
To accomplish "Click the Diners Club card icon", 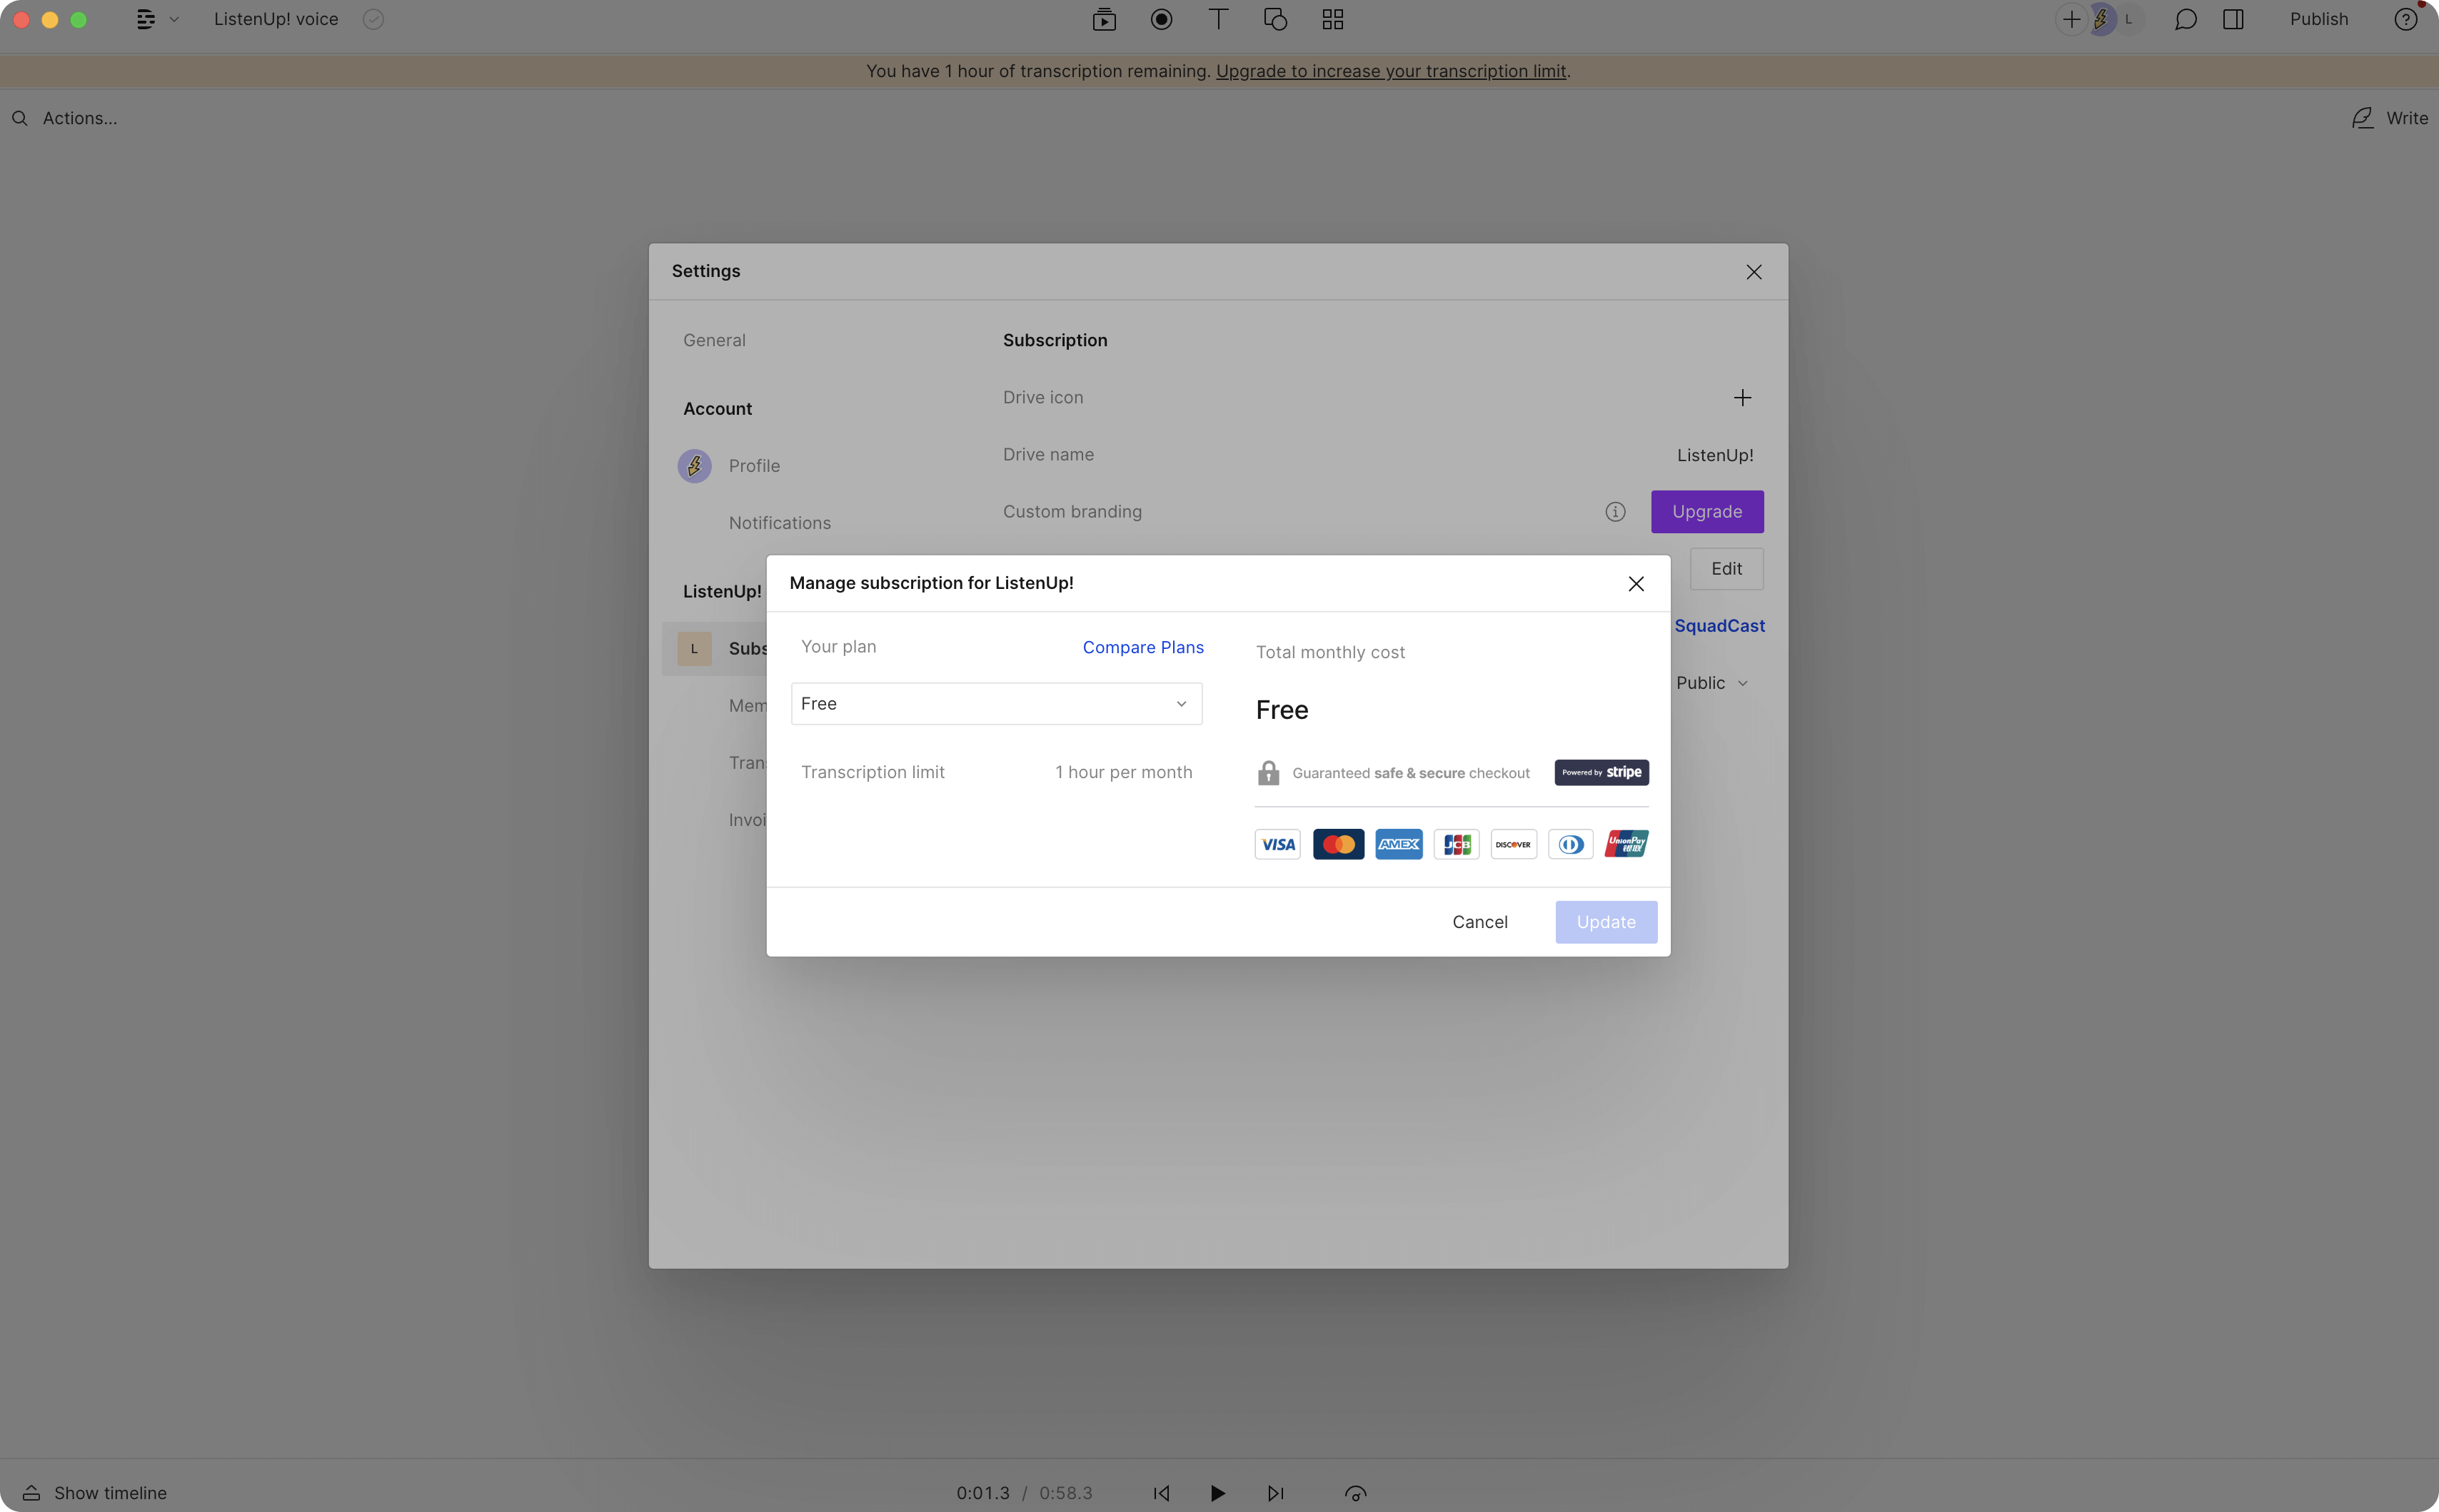I will 1571,844.
